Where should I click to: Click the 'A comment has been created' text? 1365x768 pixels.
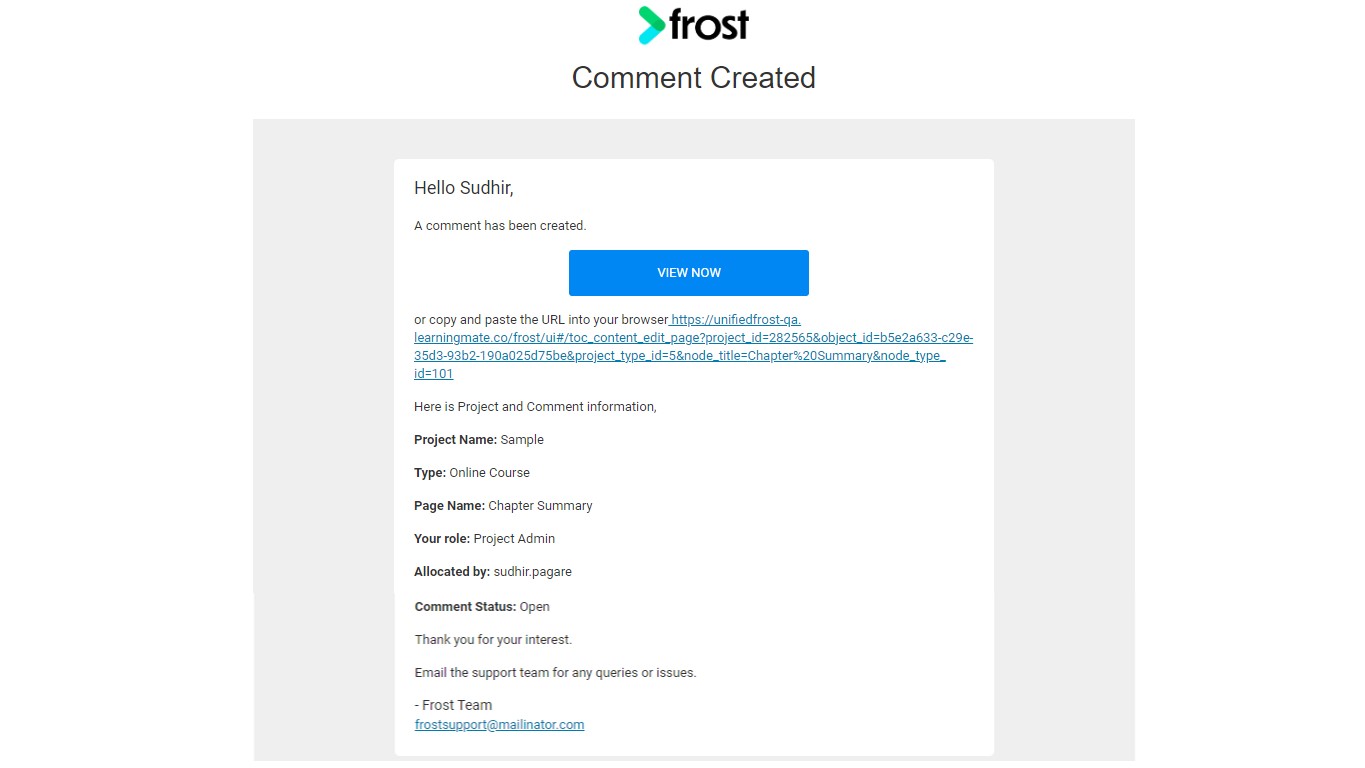(x=500, y=226)
